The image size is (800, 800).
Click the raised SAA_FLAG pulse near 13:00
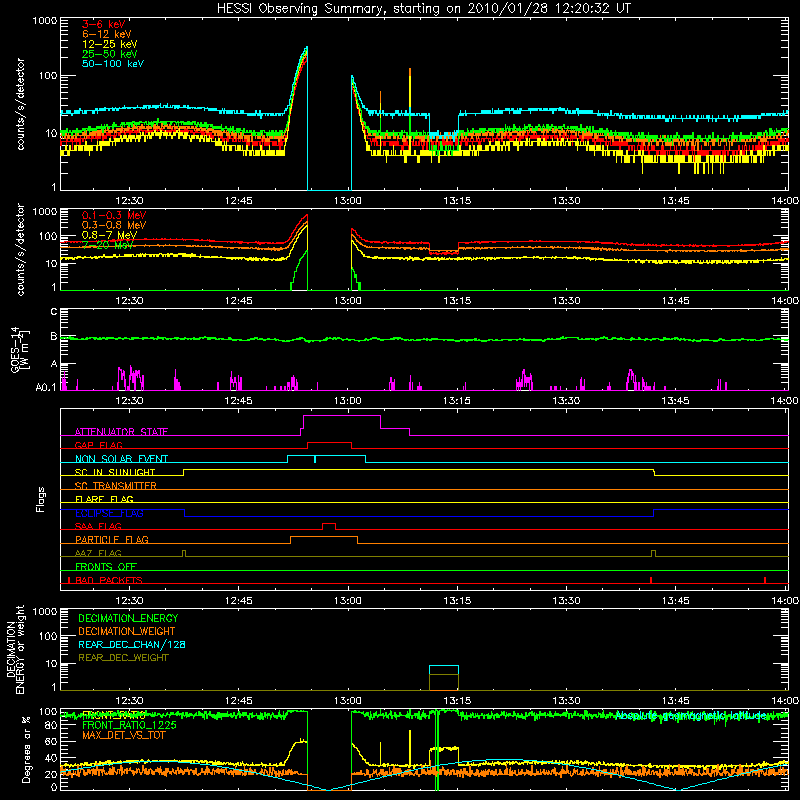point(329,524)
